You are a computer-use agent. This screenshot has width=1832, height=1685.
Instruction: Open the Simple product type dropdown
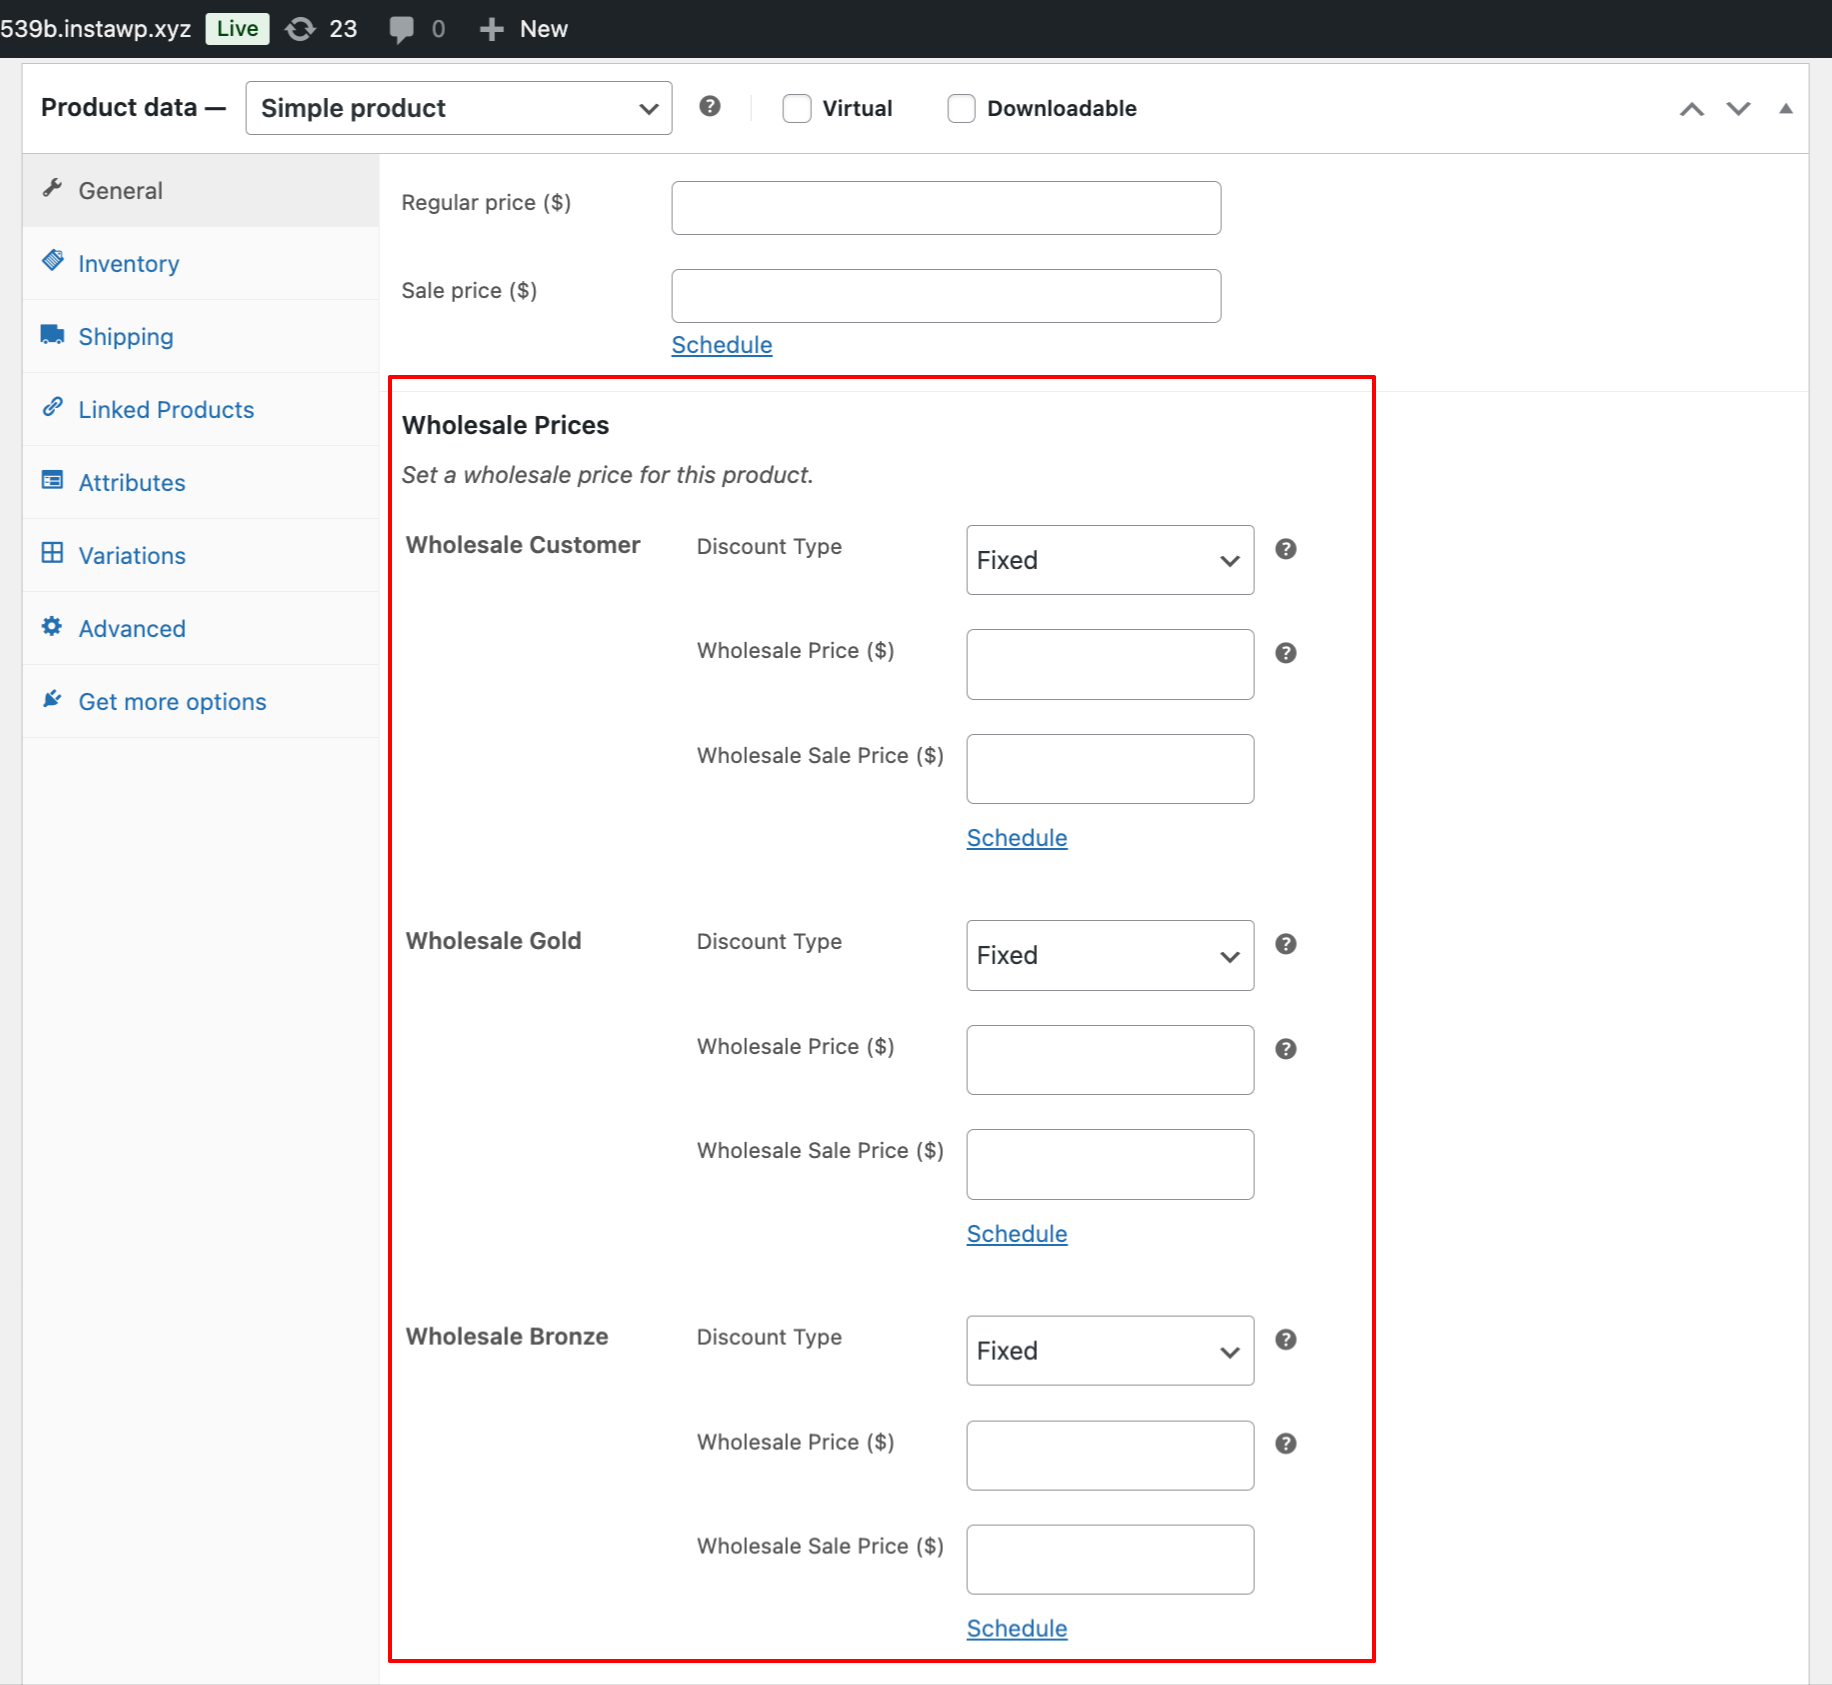coord(459,108)
